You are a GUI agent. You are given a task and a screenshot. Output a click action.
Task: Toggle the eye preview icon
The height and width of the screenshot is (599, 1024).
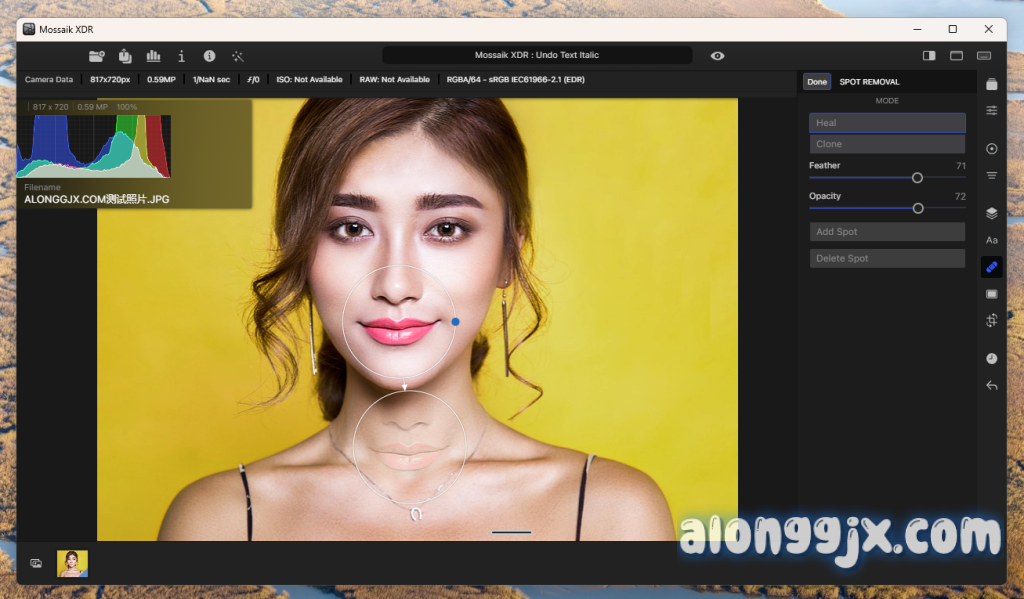tap(717, 56)
